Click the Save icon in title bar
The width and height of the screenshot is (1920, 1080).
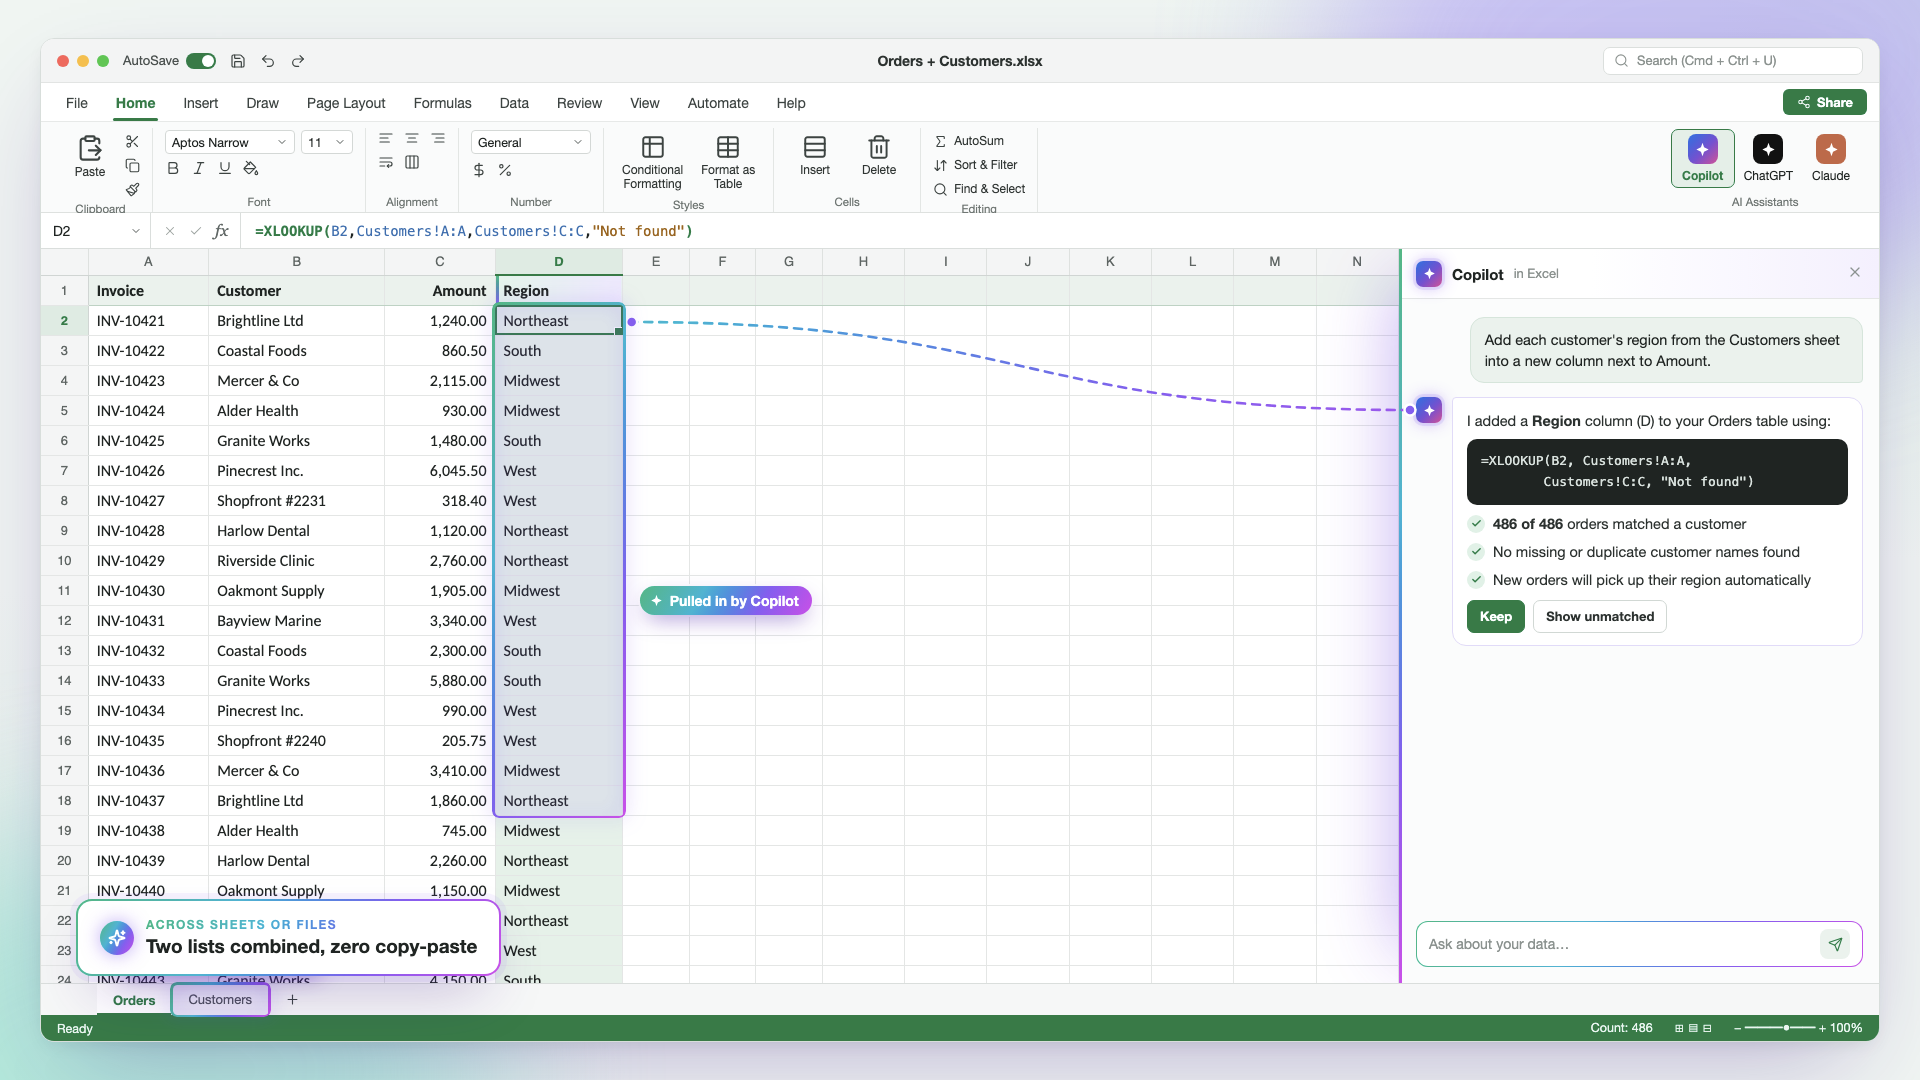[x=238, y=61]
